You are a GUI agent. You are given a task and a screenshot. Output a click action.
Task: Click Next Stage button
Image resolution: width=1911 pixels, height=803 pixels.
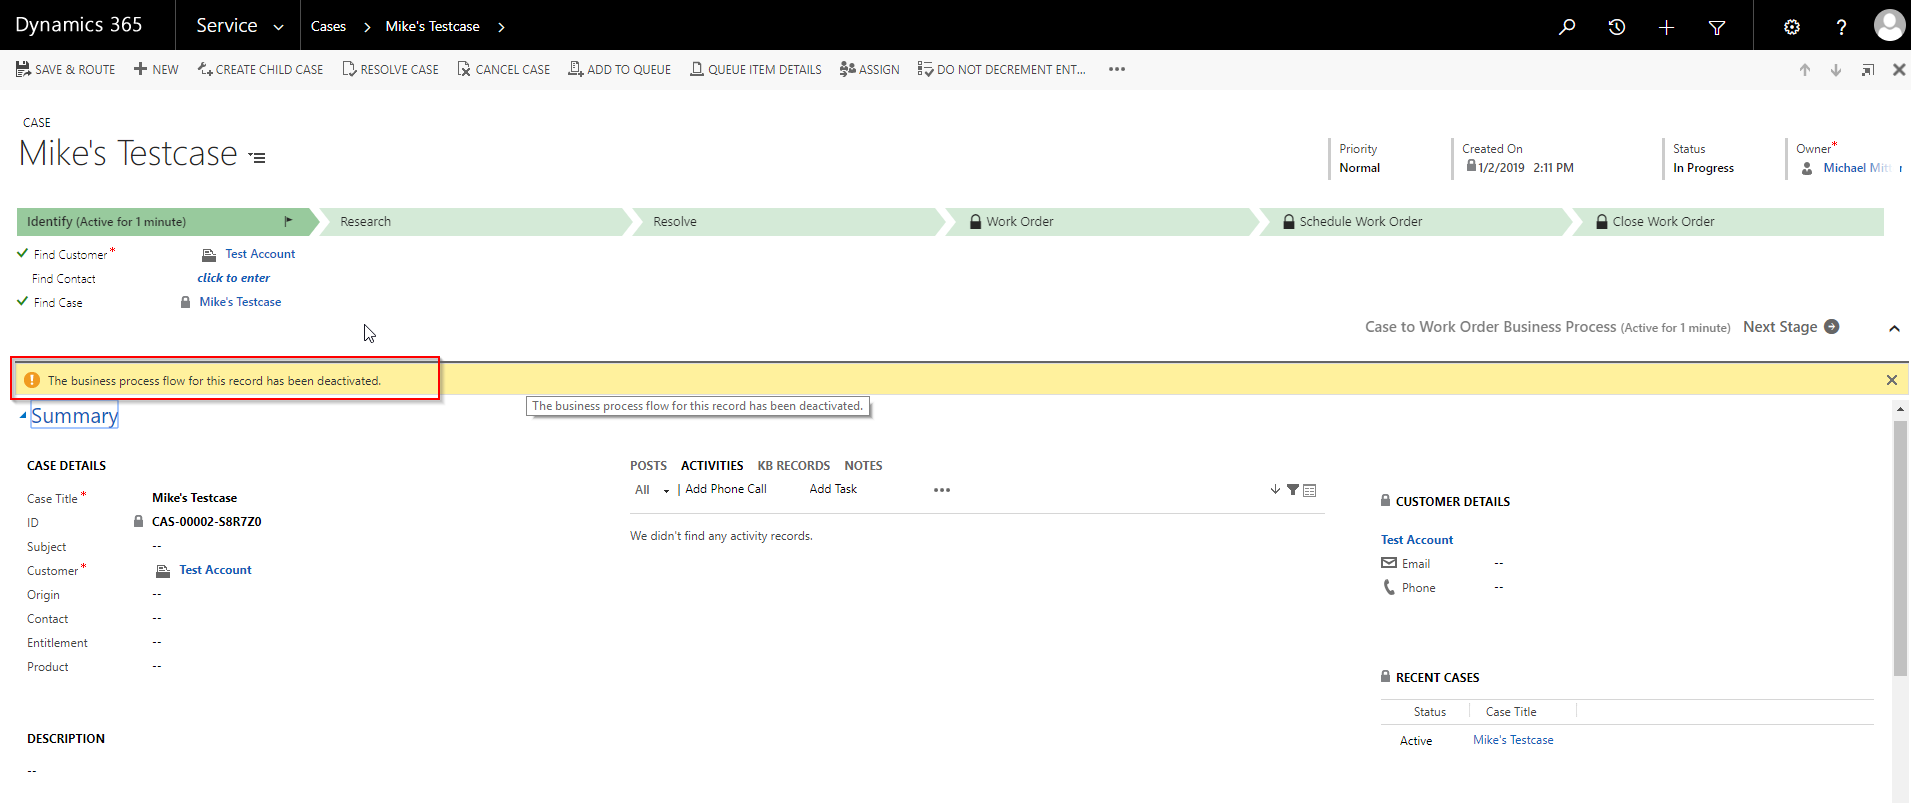click(1790, 327)
